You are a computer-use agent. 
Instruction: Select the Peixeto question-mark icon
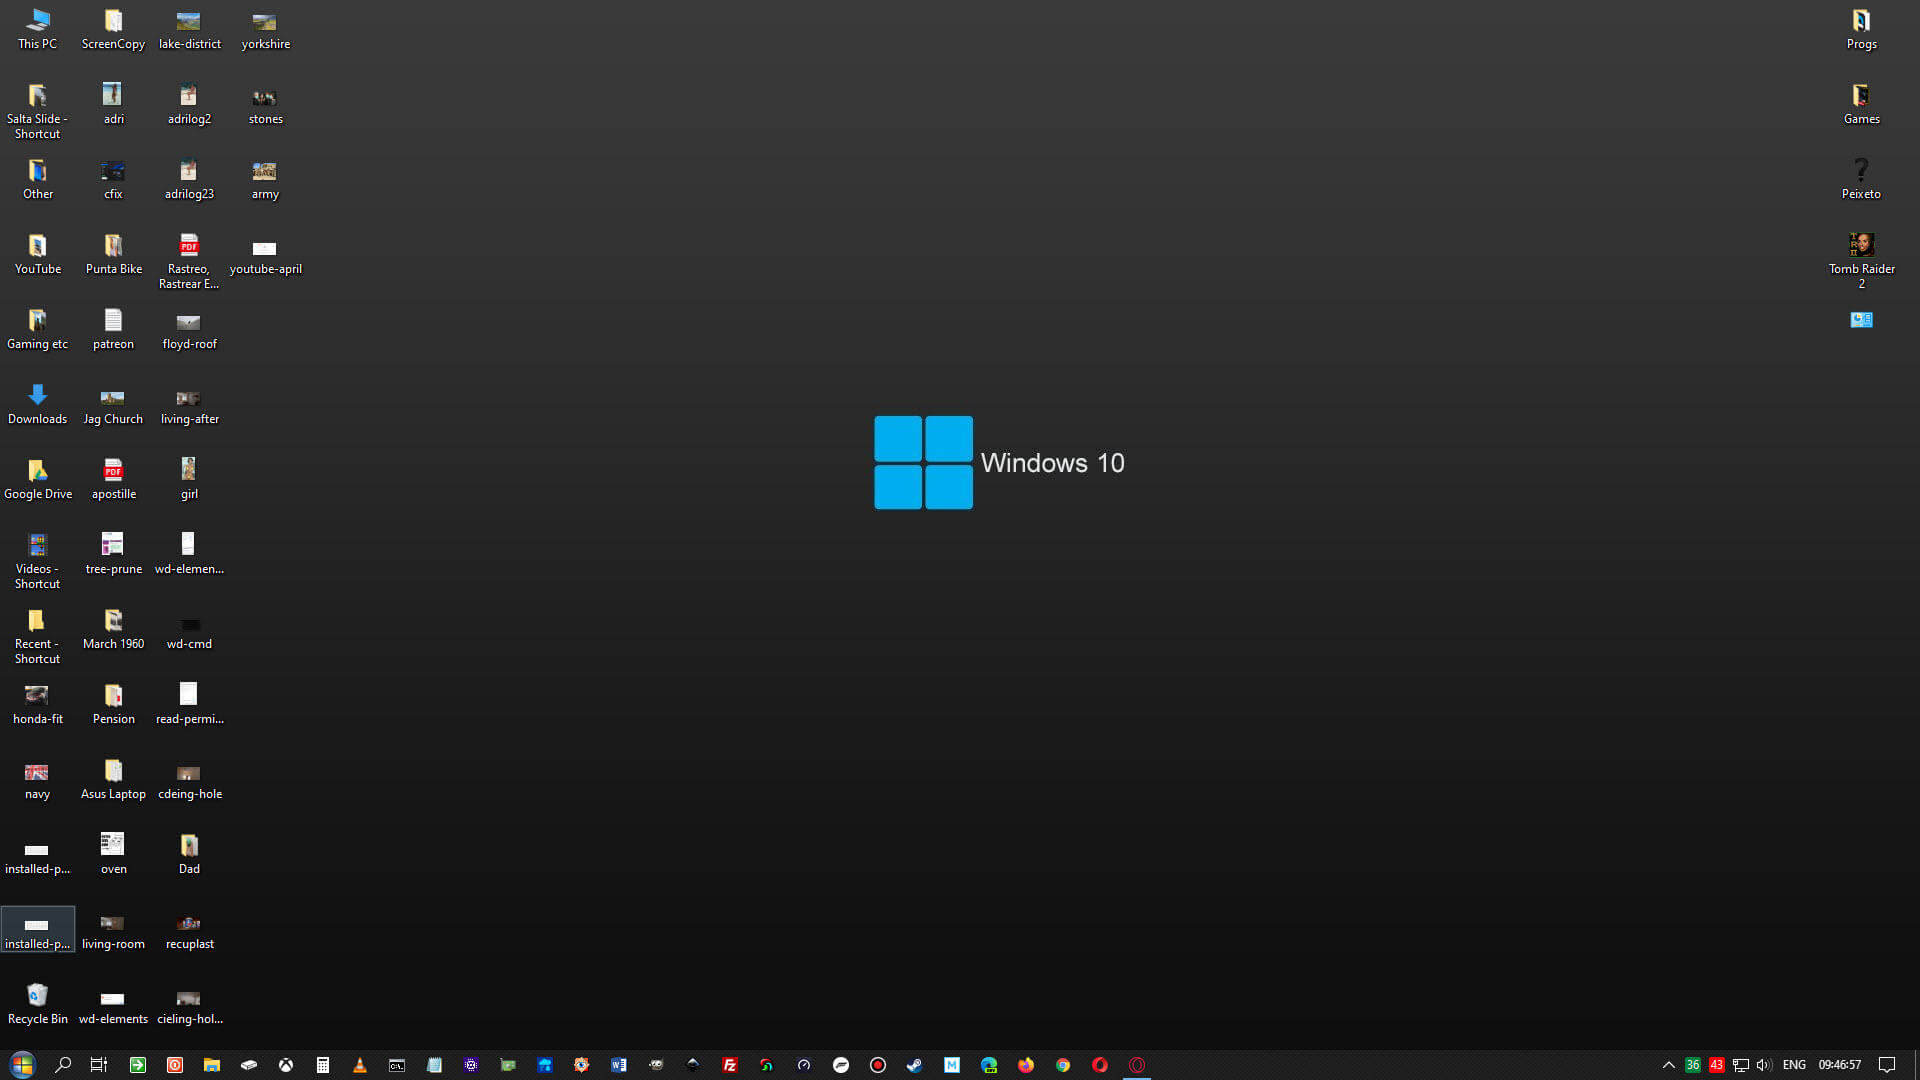tap(1861, 179)
